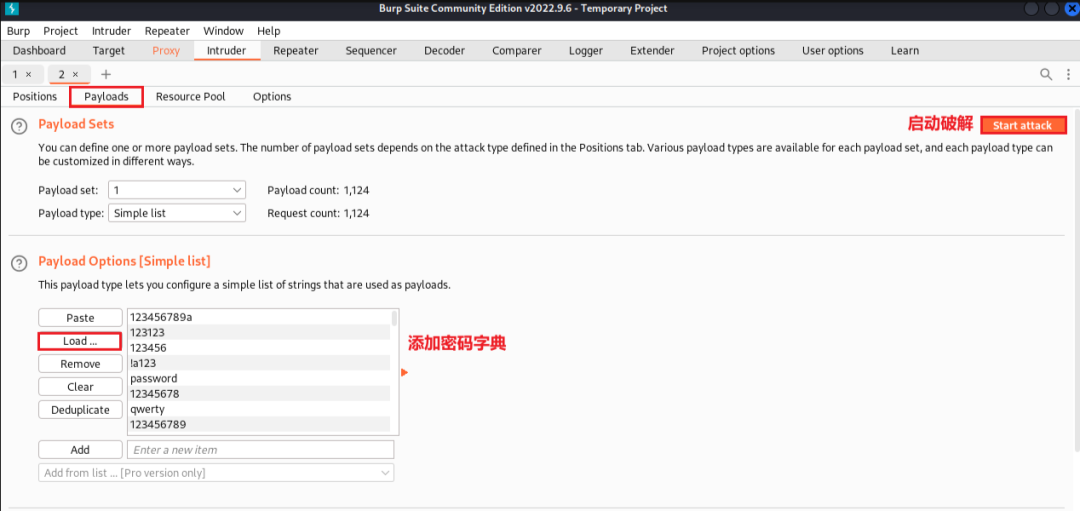The image size is (1080, 511).
Task: Switch to the Comparer tab
Action: pos(517,51)
